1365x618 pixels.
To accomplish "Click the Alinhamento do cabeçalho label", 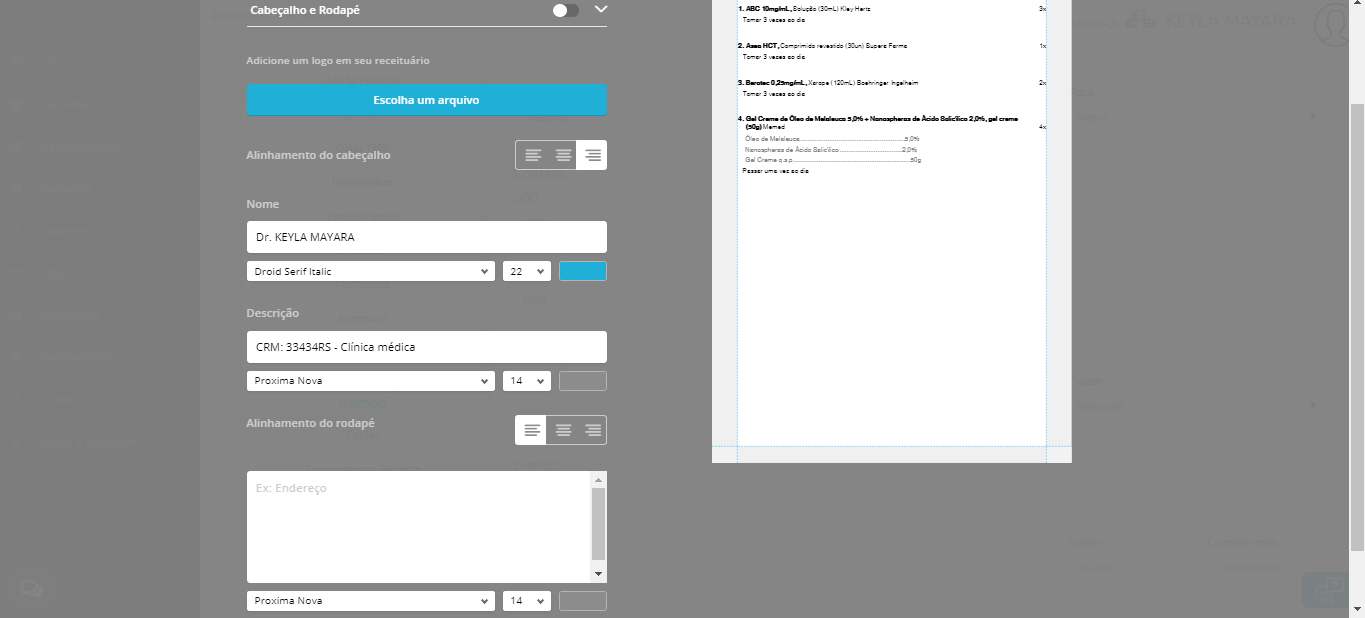I will pyautogui.click(x=318, y=155).
